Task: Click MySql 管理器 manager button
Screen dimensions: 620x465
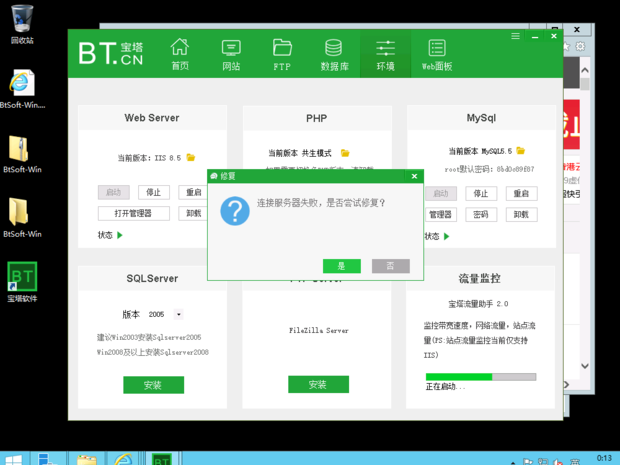Action: click(x=440, y=214)
